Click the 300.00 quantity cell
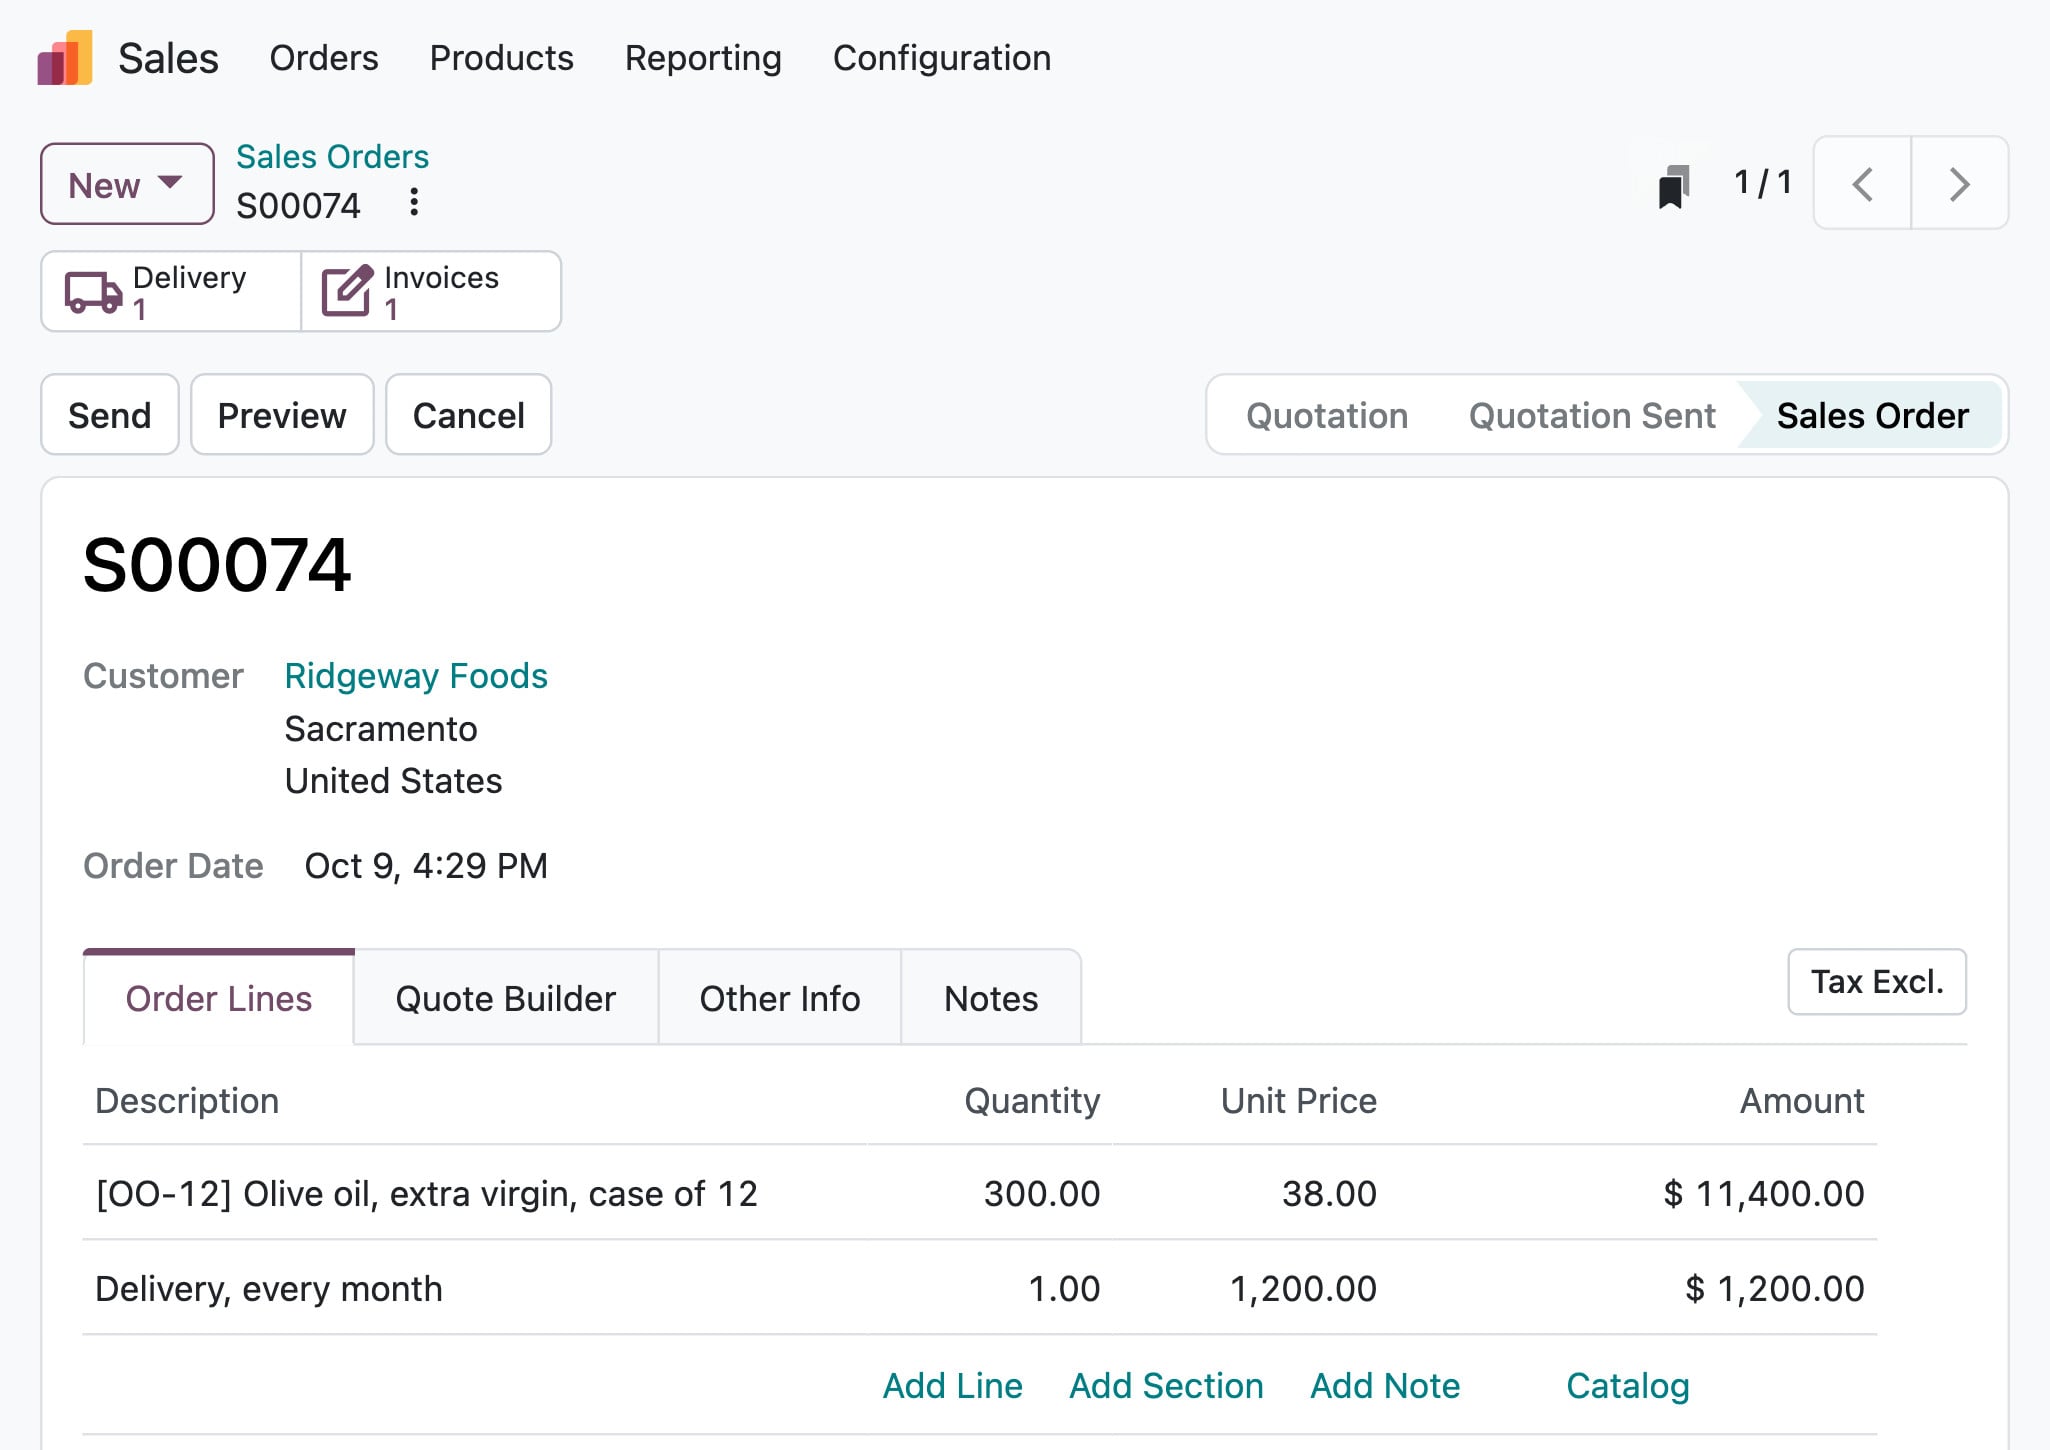This screenshot has height=1450, width=2050. (1042, 1193)
